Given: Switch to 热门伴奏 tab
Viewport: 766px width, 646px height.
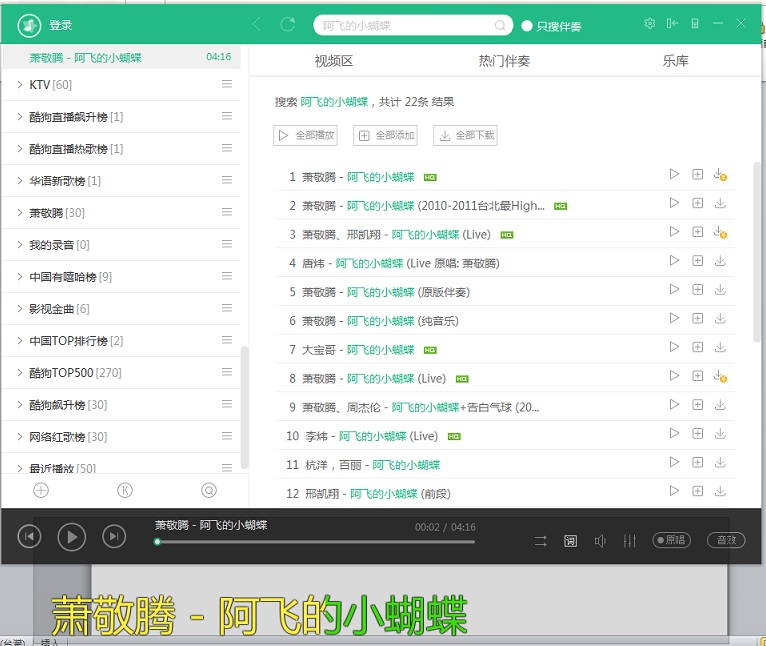Looking at the screenshot, I should tap(504, 61).
